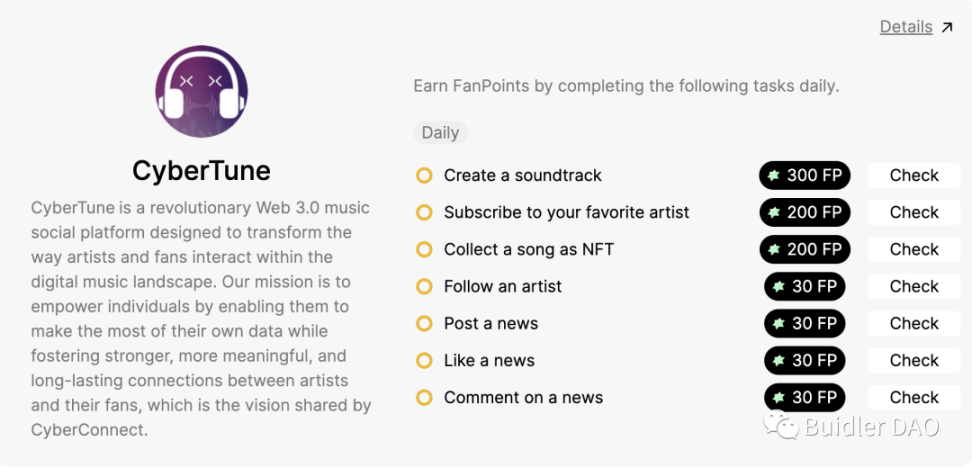
Task: Toggle the Create a soundtrack status circle
Action: [424, 175]
